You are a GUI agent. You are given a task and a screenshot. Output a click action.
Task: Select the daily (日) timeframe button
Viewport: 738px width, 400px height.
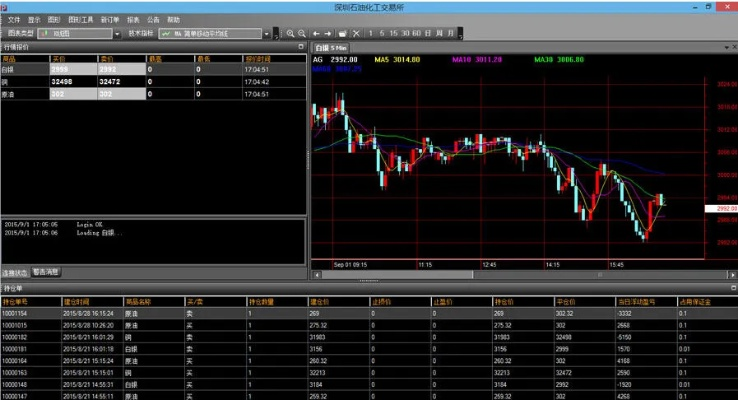428,33
